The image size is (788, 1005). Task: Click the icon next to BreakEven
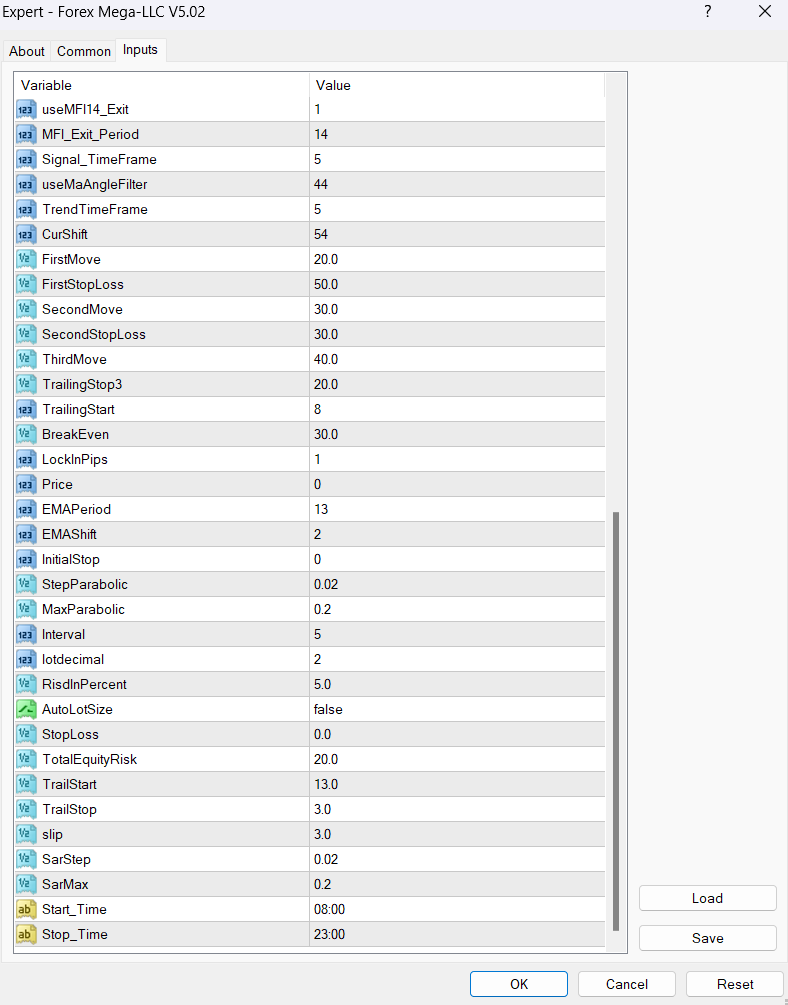(26, 435)
